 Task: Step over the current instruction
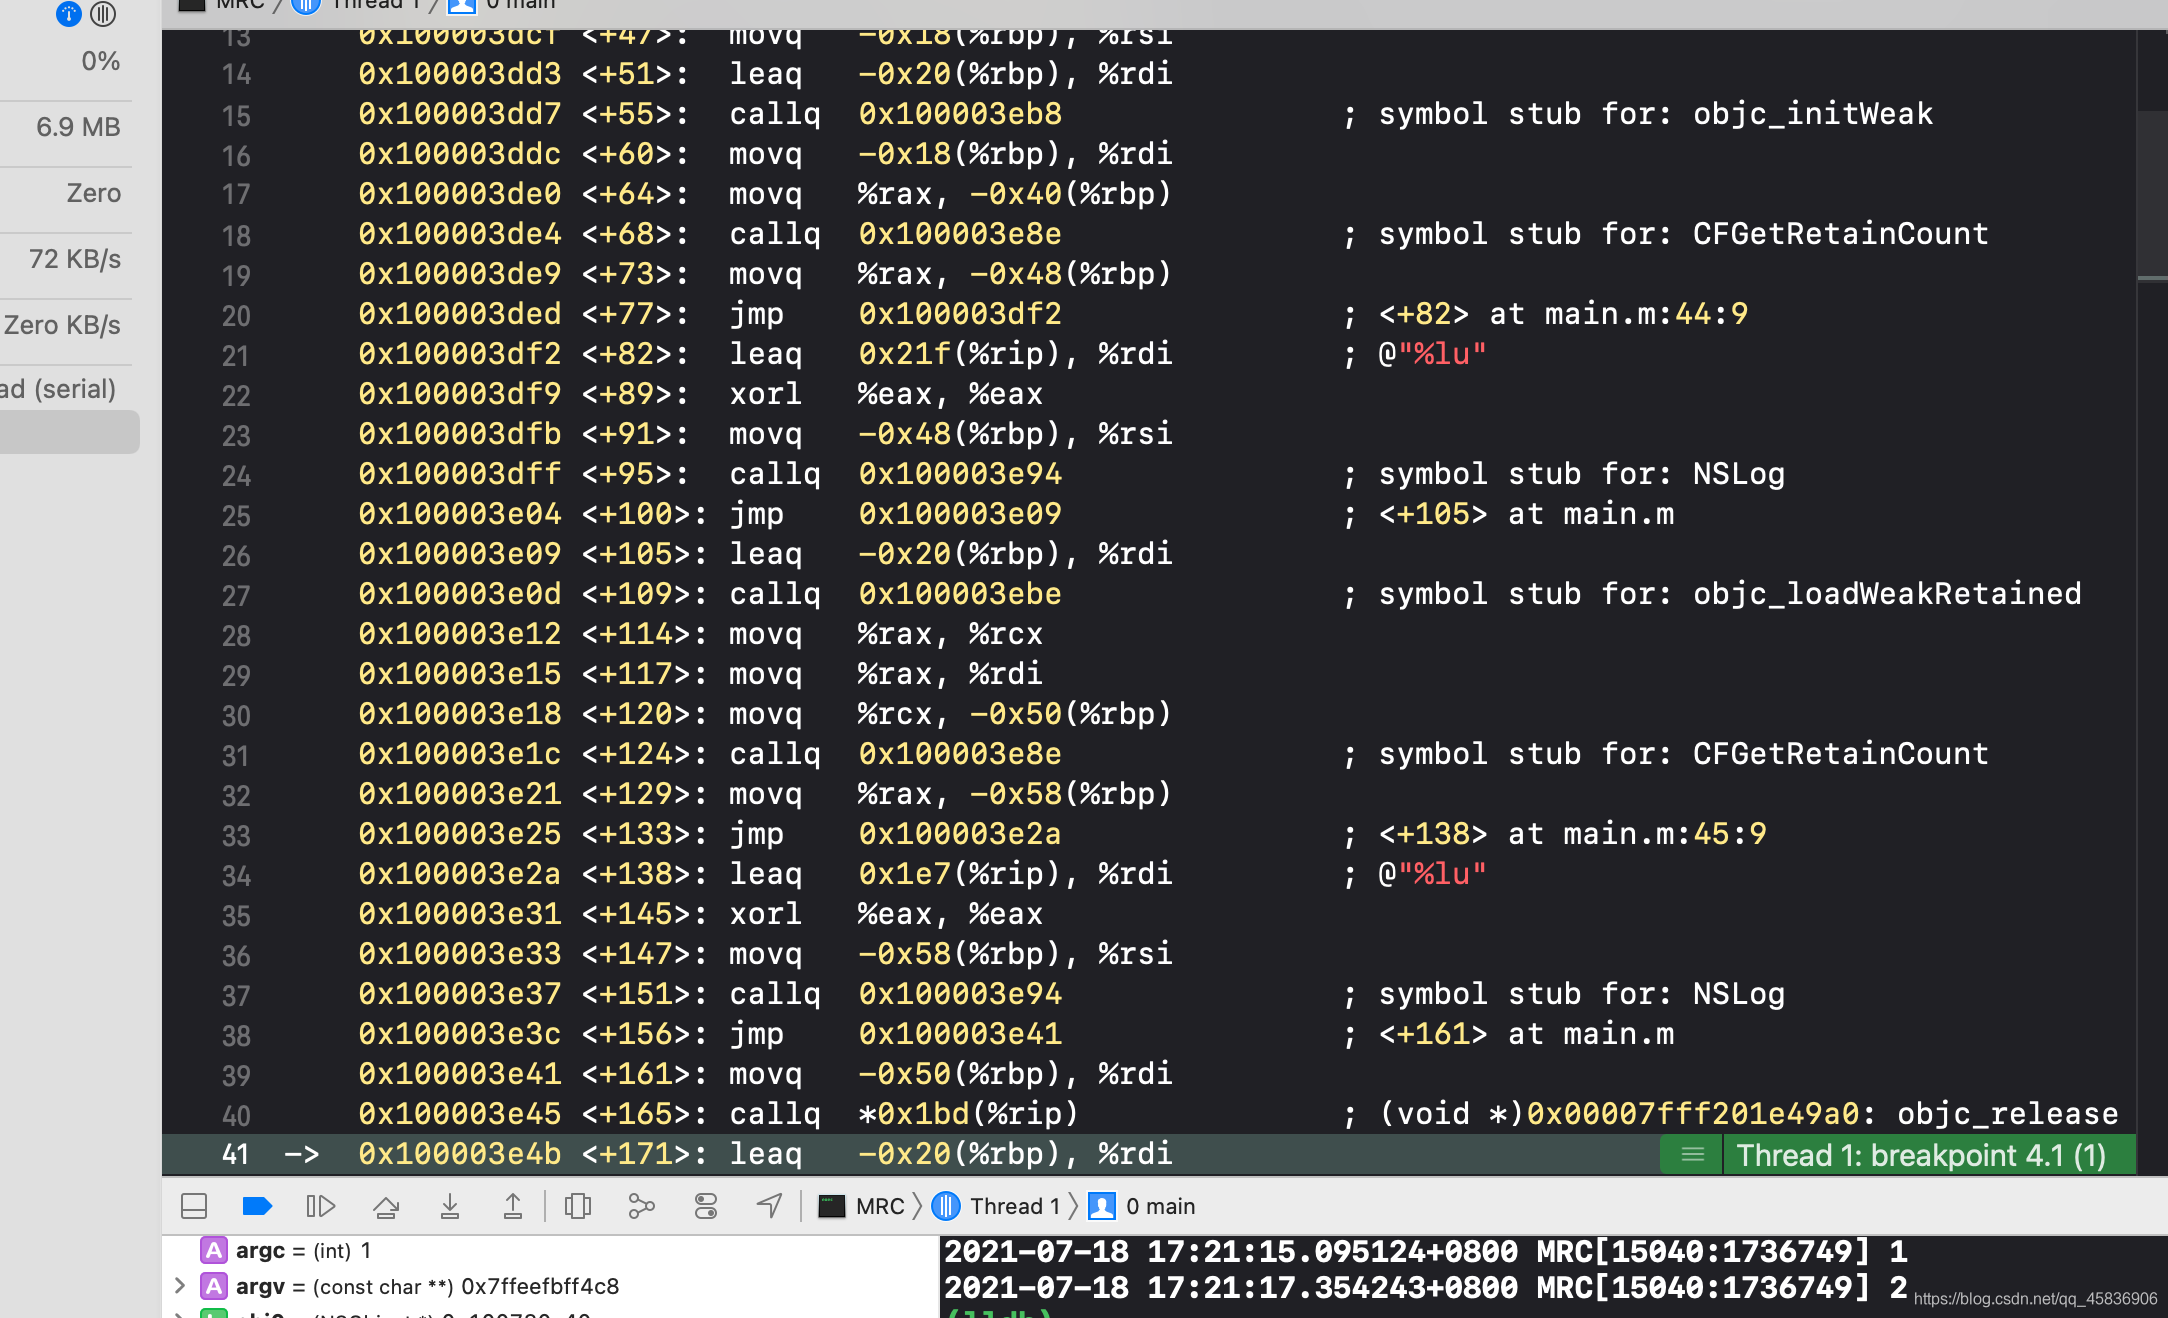386,1206
